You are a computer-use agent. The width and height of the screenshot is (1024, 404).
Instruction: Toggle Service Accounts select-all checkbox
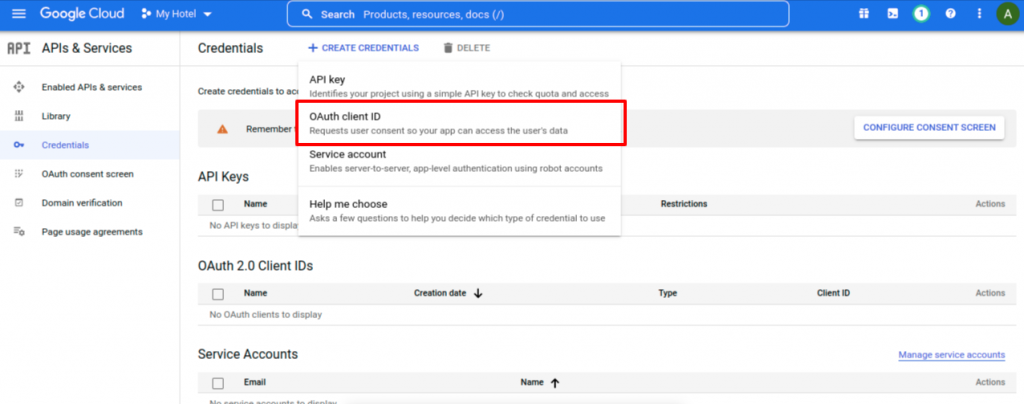[218, 383]
